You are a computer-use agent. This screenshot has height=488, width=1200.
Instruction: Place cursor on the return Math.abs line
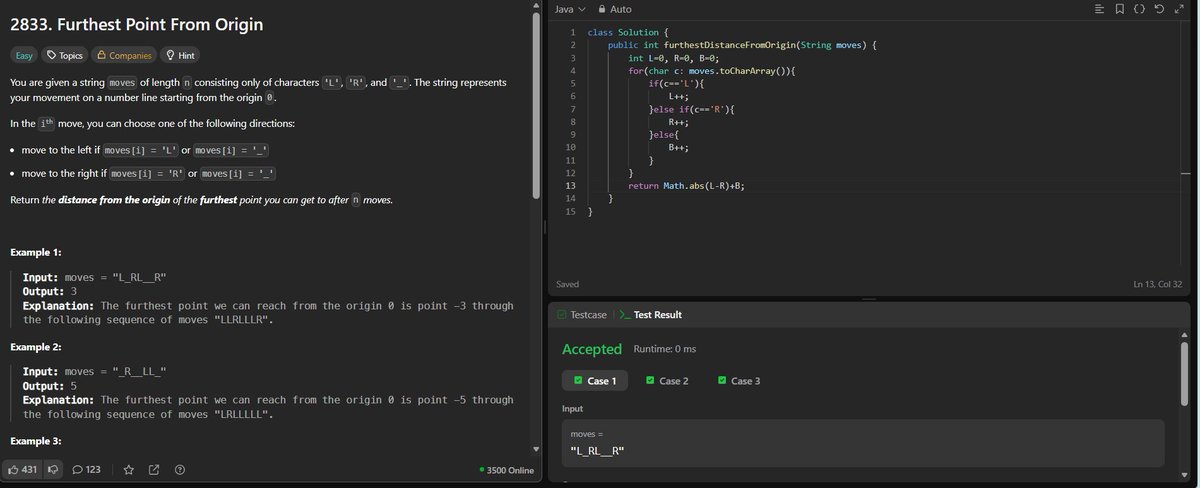point(687,185)
